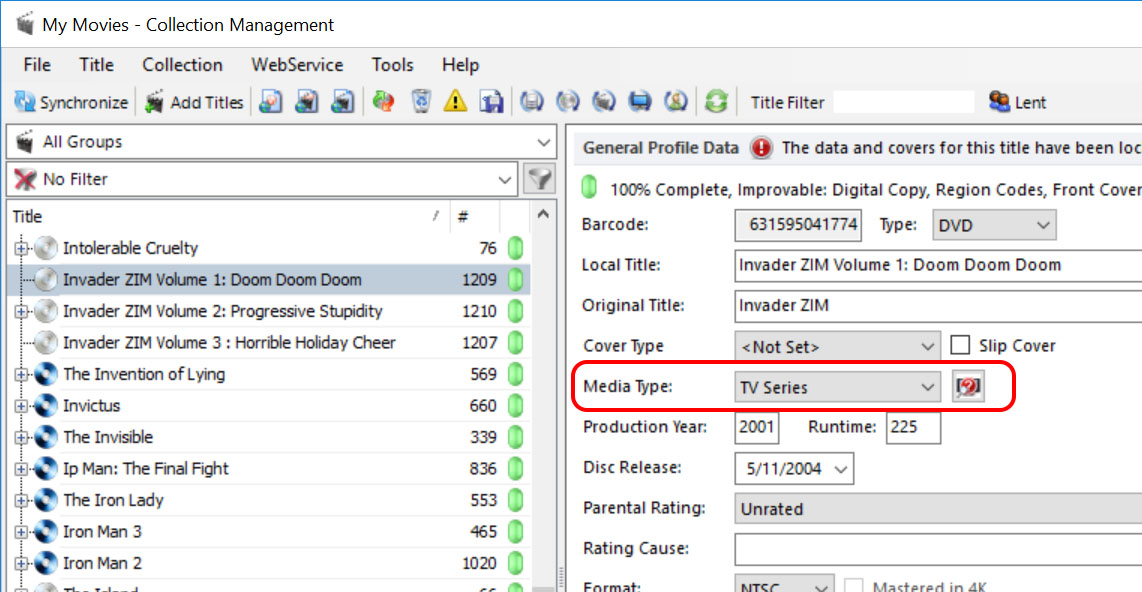Click the Runtime field showing 225

pyautogui.click(x=913, y=427)
